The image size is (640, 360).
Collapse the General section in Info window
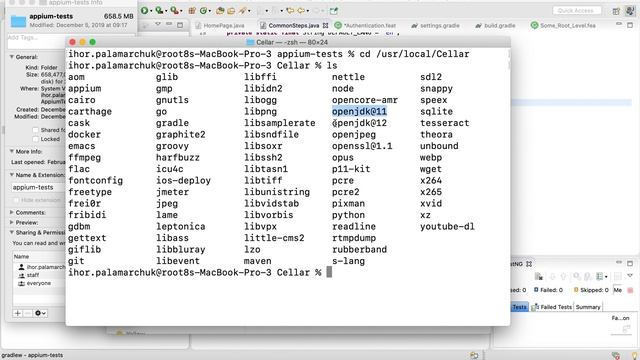pyautogui.click(x=12, y=57)
